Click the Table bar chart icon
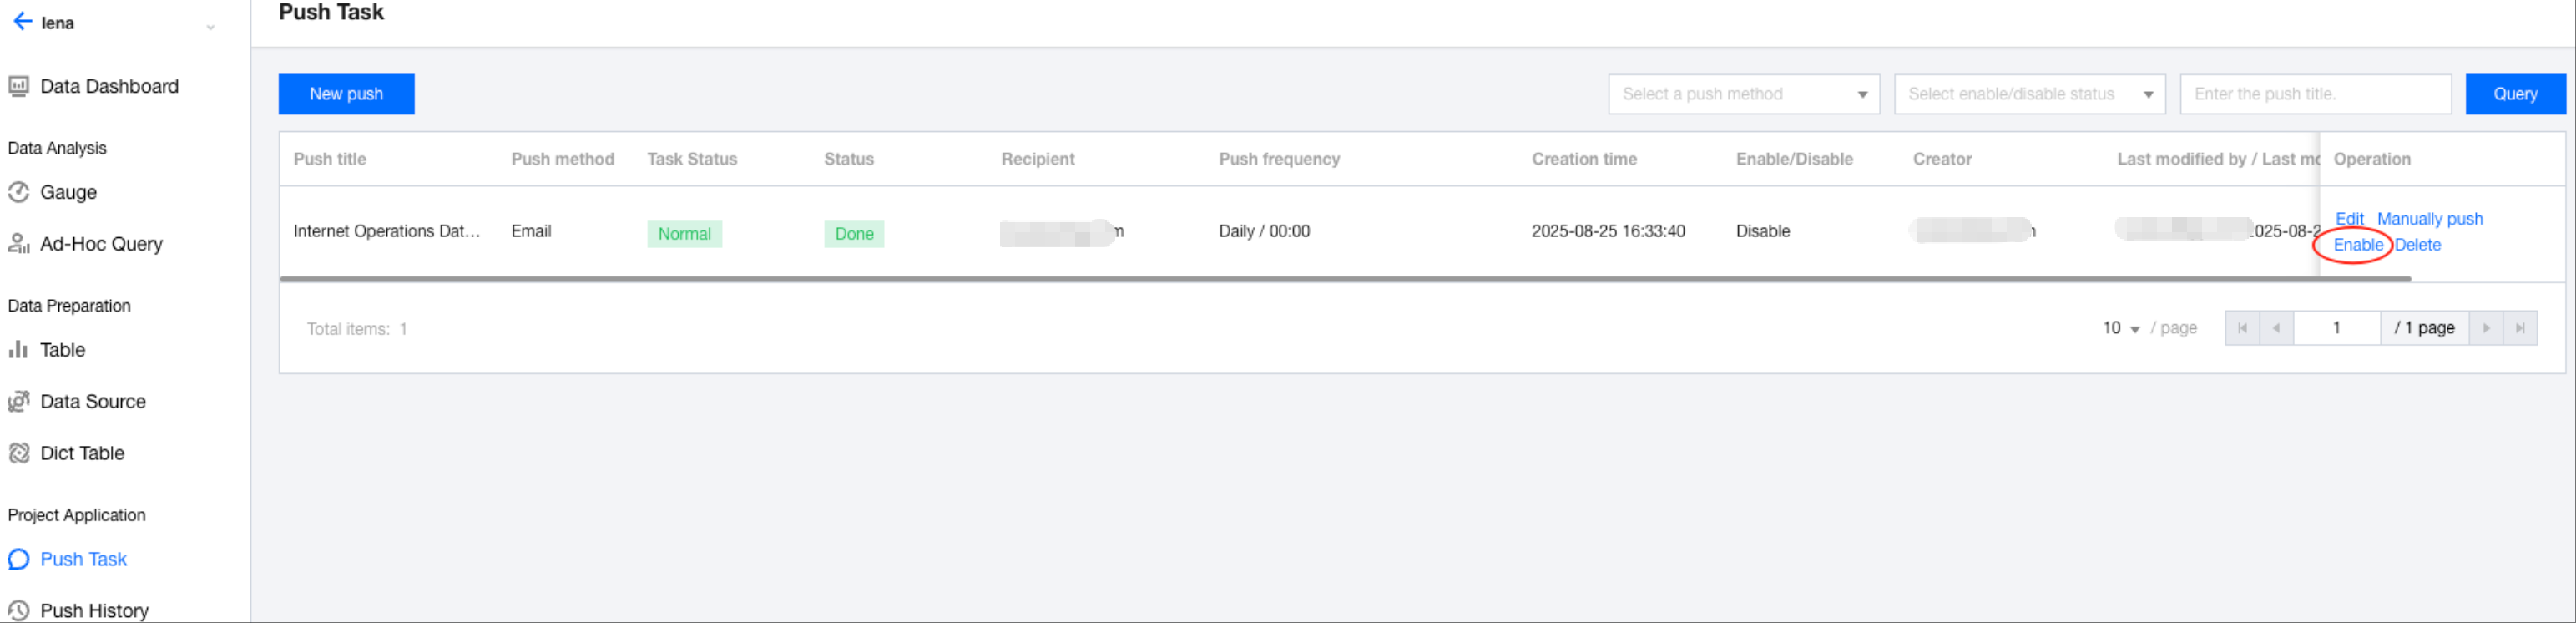The height and width of the screenshot is (623, 2576). [x=18, y=350]
